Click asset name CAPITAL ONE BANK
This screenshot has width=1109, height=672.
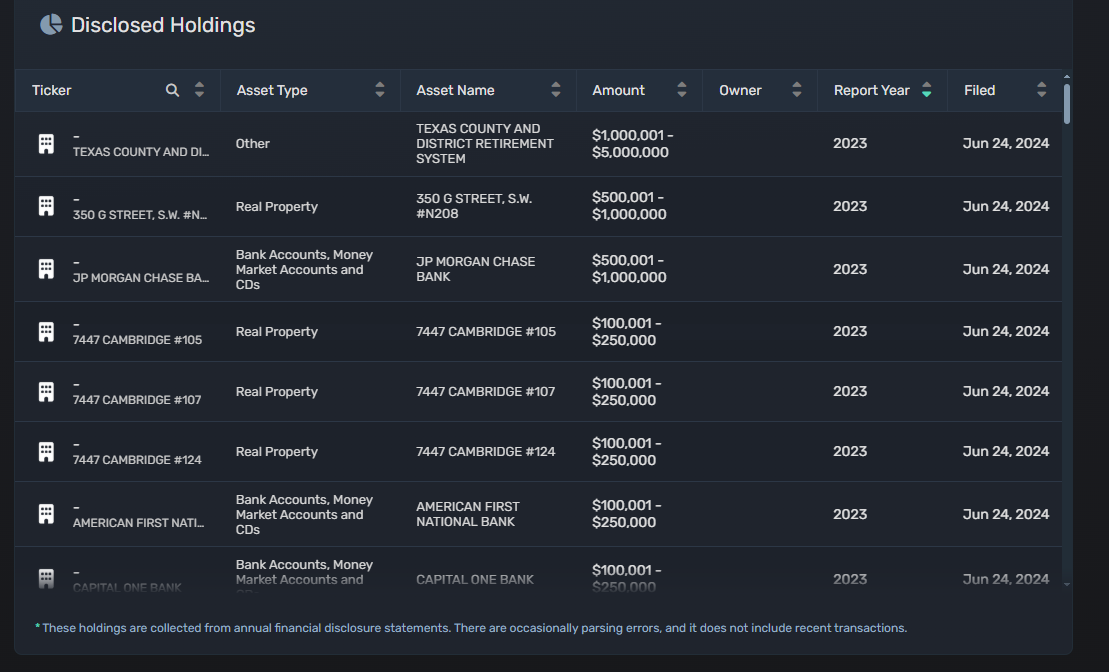click(475, 579)
